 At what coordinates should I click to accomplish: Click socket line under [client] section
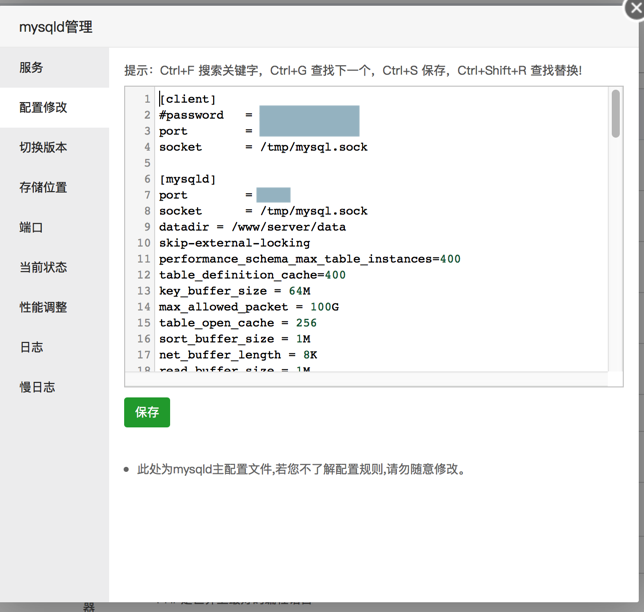(263, 147)
